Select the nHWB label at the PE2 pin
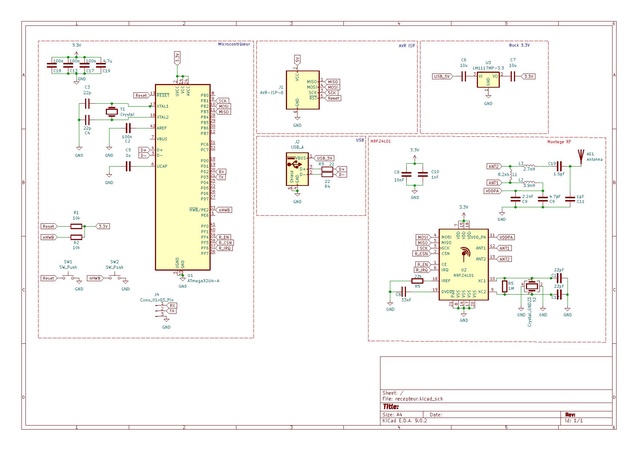Image resolution: width=638 pixels, height=451 pixels. 224,210
